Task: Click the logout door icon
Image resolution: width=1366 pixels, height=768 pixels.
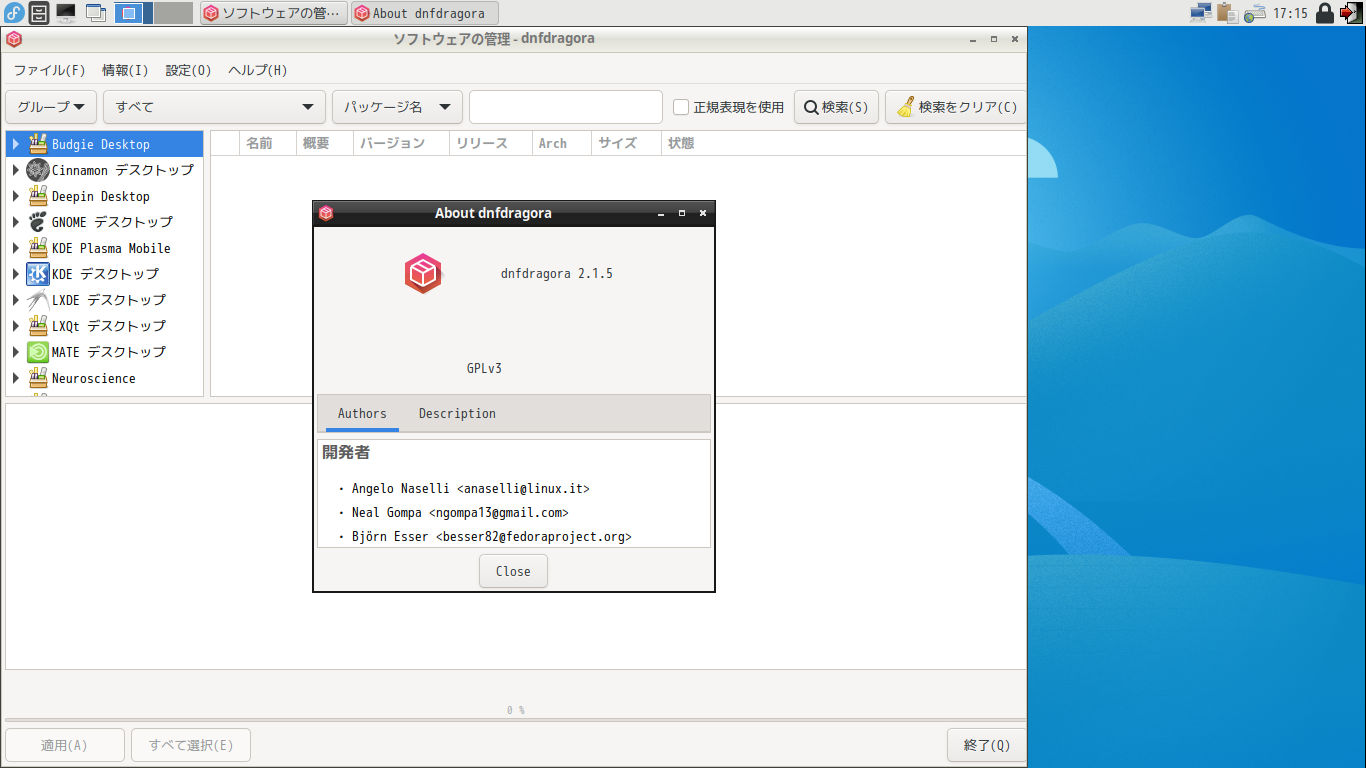Action: [x=1351, y=13]
